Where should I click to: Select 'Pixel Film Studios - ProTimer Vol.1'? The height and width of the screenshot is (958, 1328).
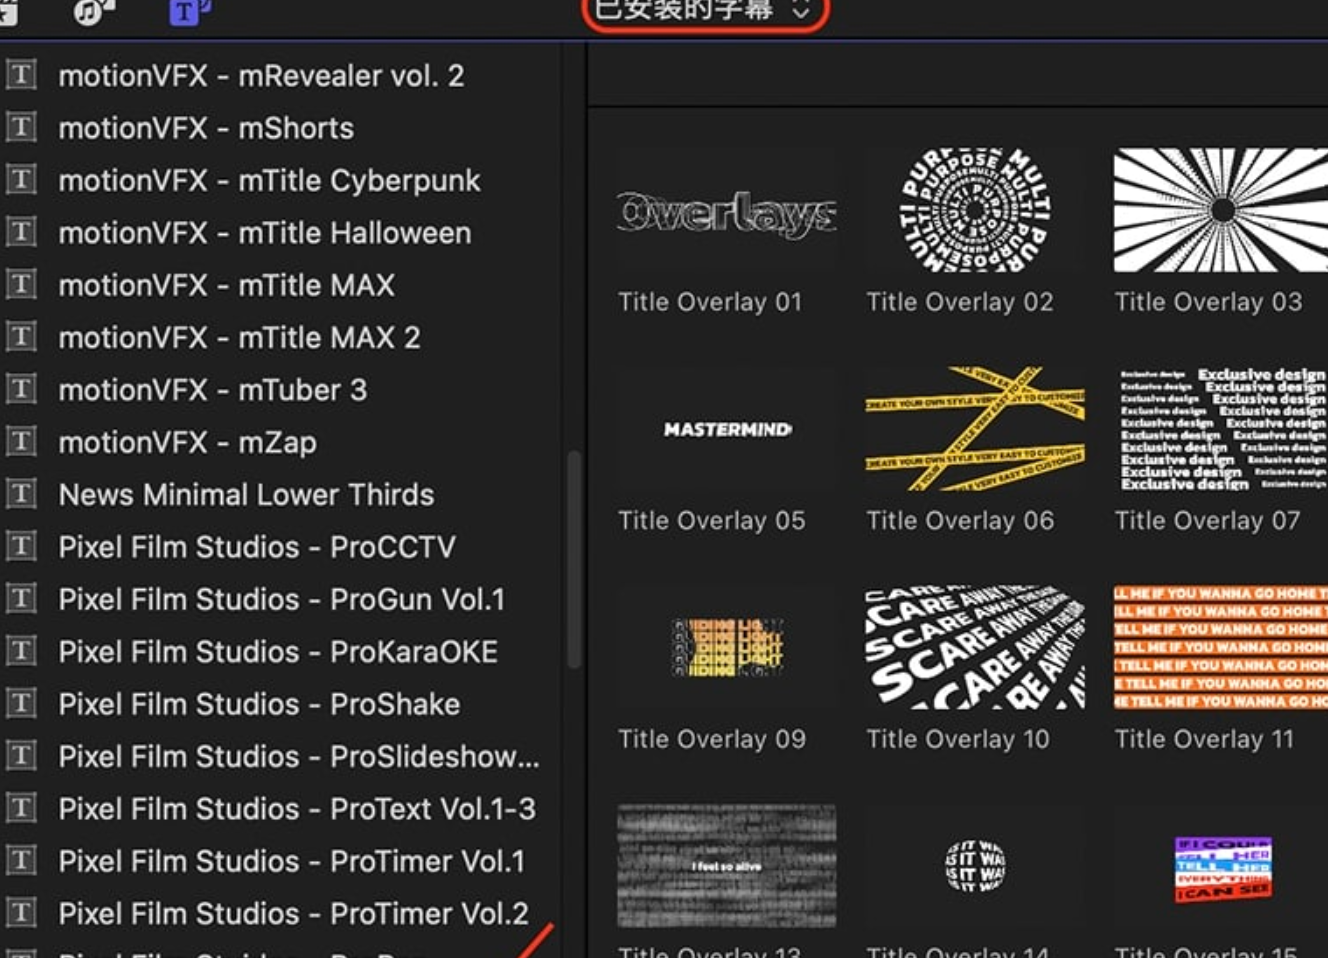click(291, 860)
